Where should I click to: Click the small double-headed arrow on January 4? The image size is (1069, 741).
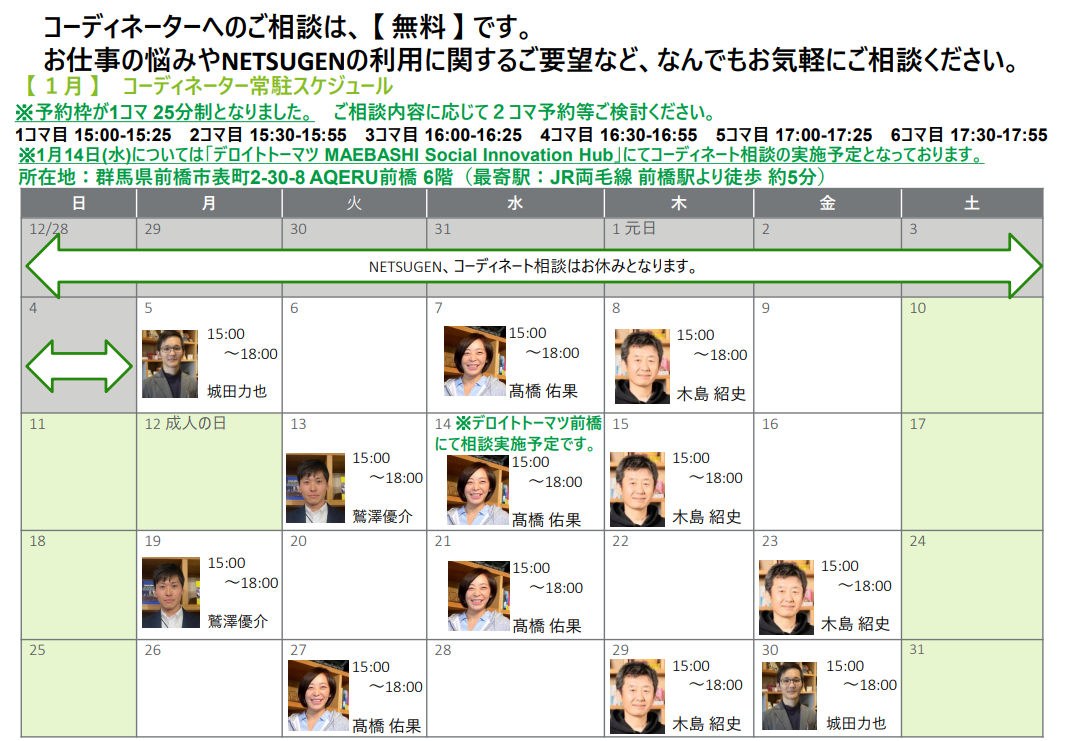click(78, 366)
